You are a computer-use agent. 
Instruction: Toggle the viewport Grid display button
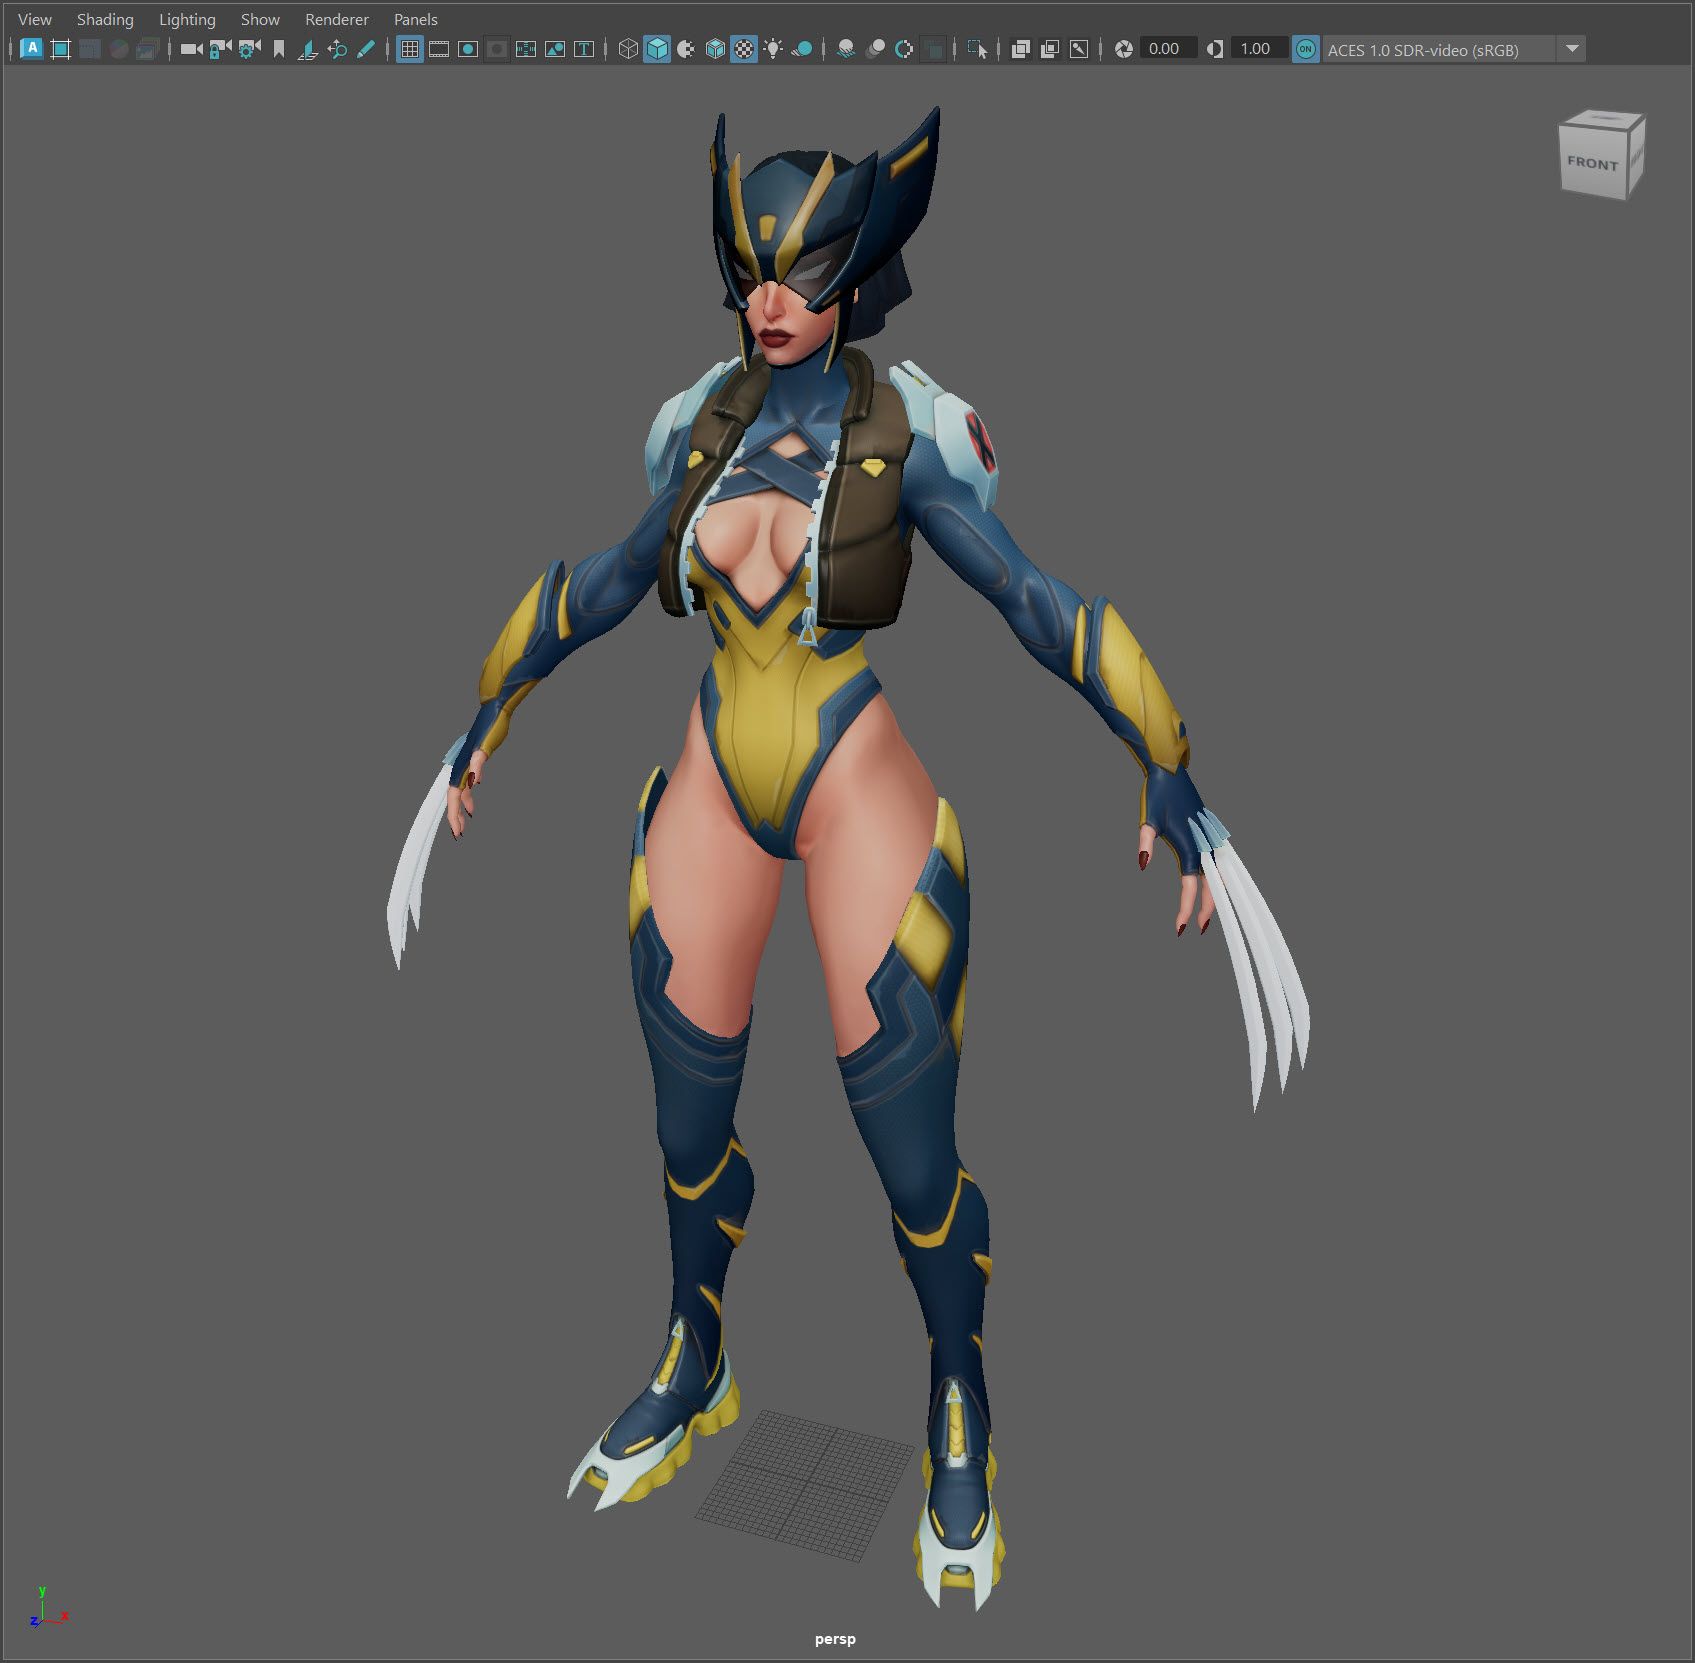[410, 49]
